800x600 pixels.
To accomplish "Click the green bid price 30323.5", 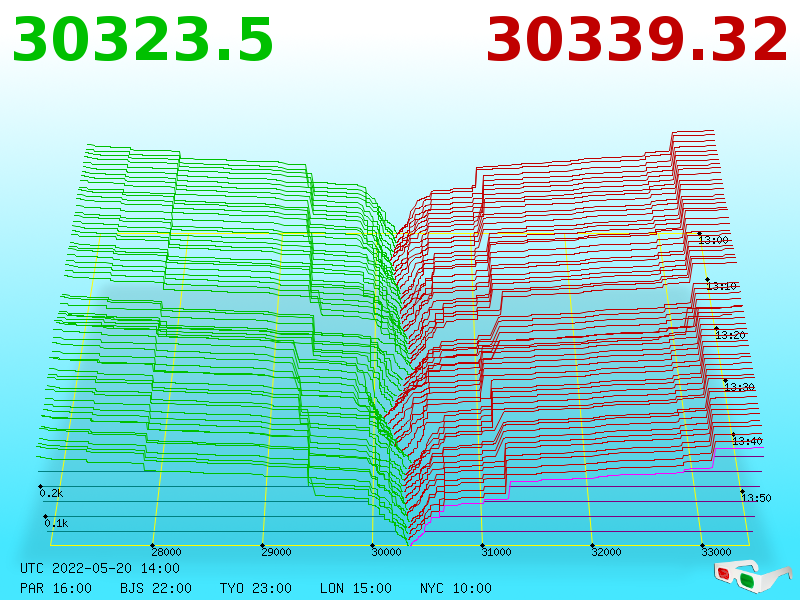I will point(143,40).
